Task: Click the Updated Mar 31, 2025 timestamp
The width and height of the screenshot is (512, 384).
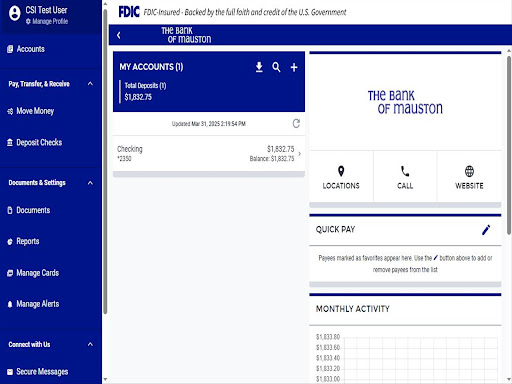Action: 209,124
